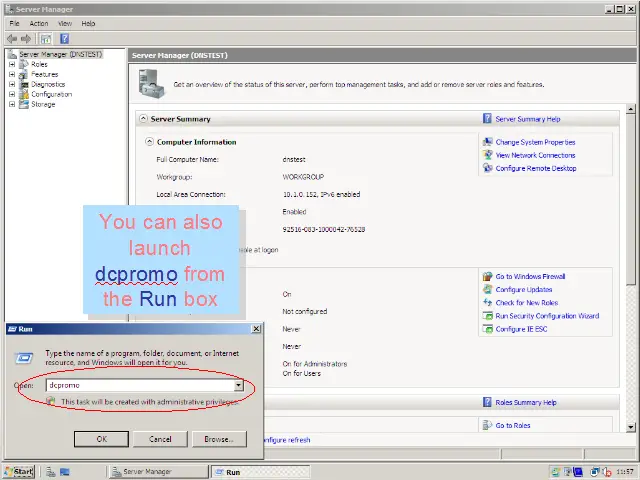Open the Check for New Roles link
Viewport: 640px width, 480px height.
point(527,302)
